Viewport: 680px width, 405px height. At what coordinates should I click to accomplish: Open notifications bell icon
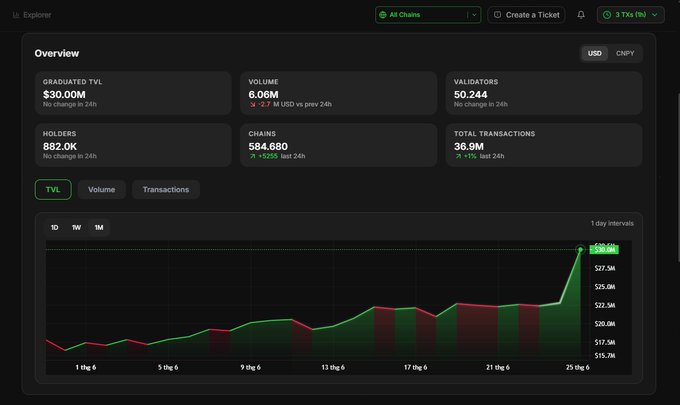point(581,15)
